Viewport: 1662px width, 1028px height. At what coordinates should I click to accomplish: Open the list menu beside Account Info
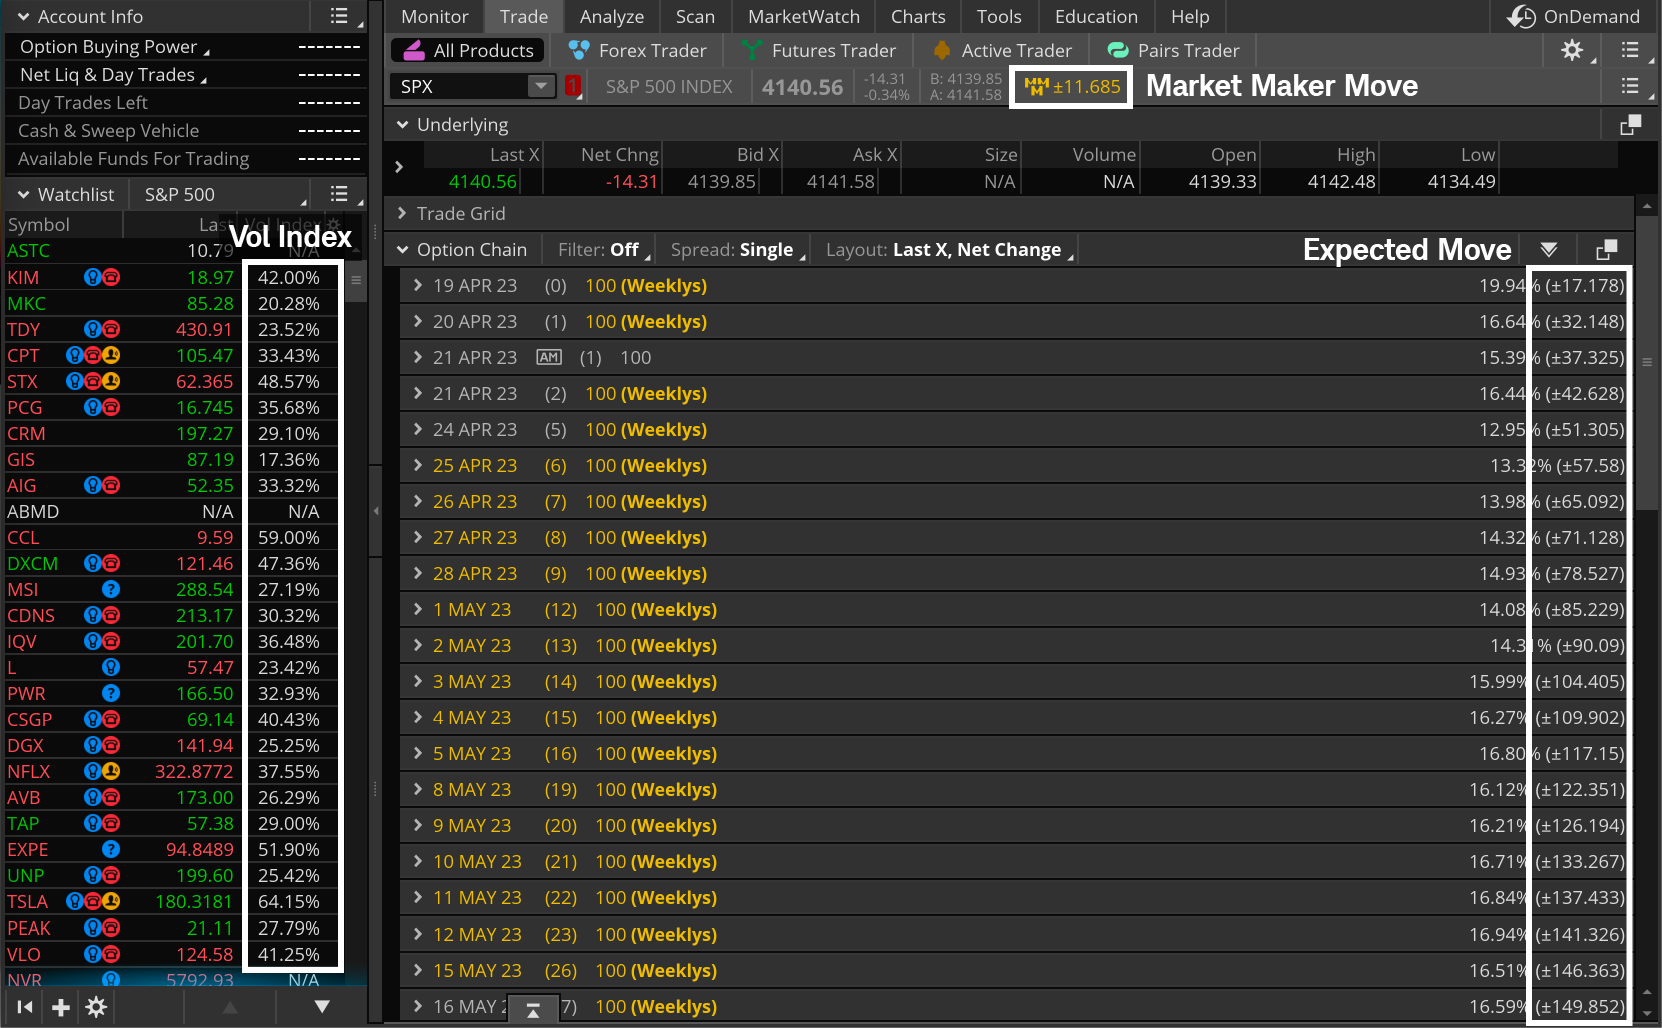click(x=339, y=16)
